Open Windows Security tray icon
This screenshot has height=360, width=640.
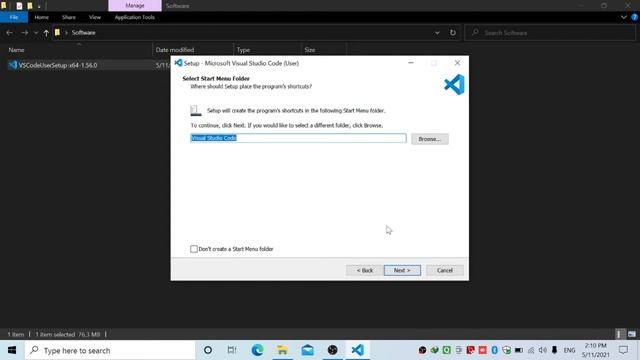pos(507,350)
